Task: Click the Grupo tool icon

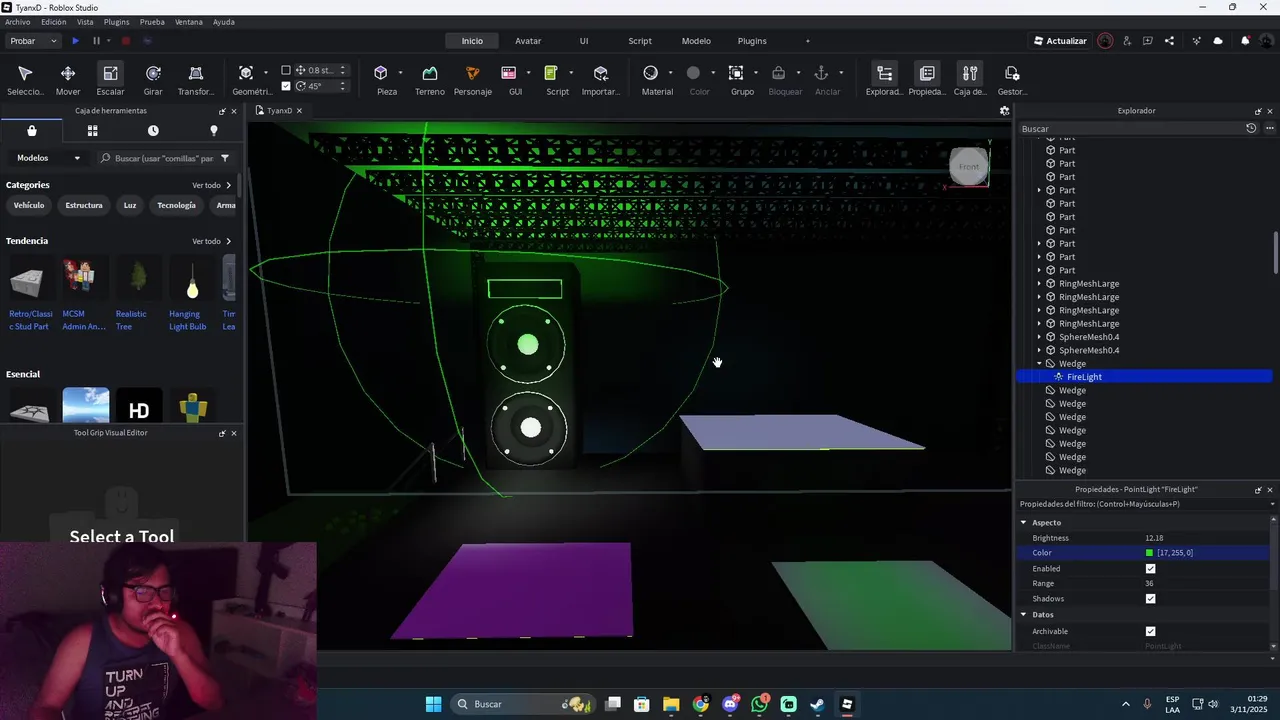Action: click(736, 73)
